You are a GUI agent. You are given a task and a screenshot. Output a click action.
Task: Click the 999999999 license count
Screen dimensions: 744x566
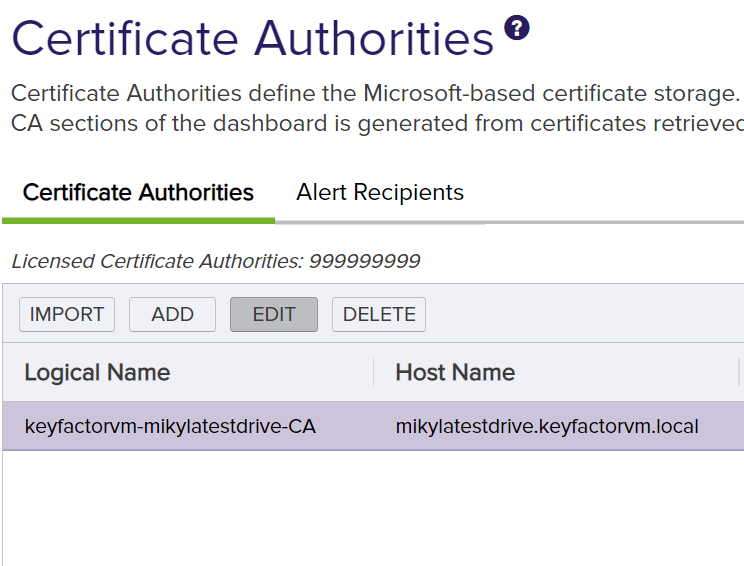tap(365, 262)
